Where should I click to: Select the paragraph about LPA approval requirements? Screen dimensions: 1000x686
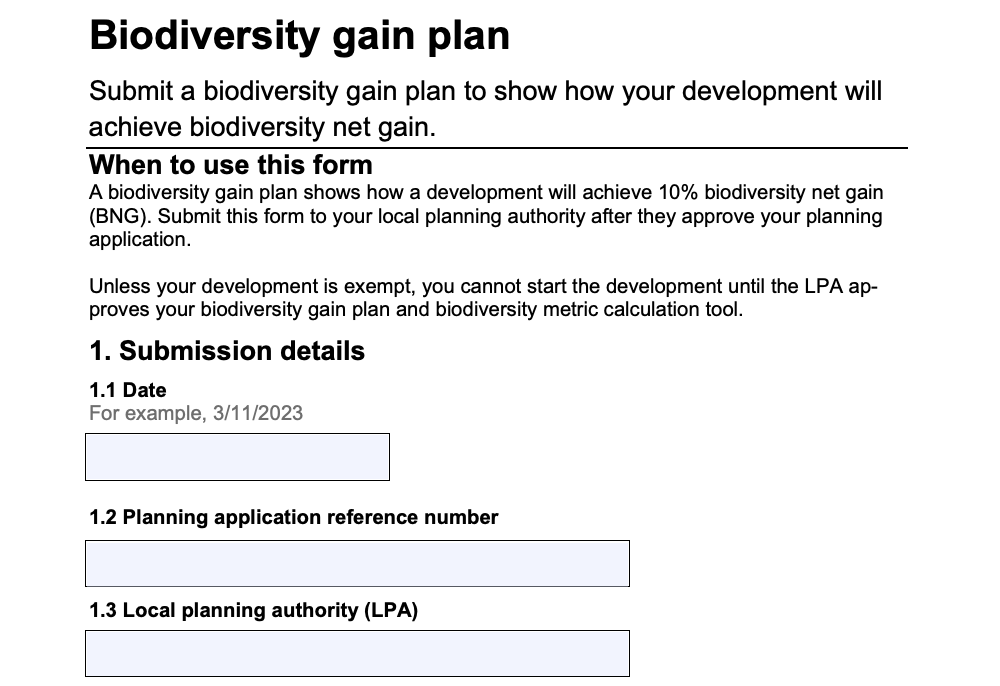click(486, 297)
